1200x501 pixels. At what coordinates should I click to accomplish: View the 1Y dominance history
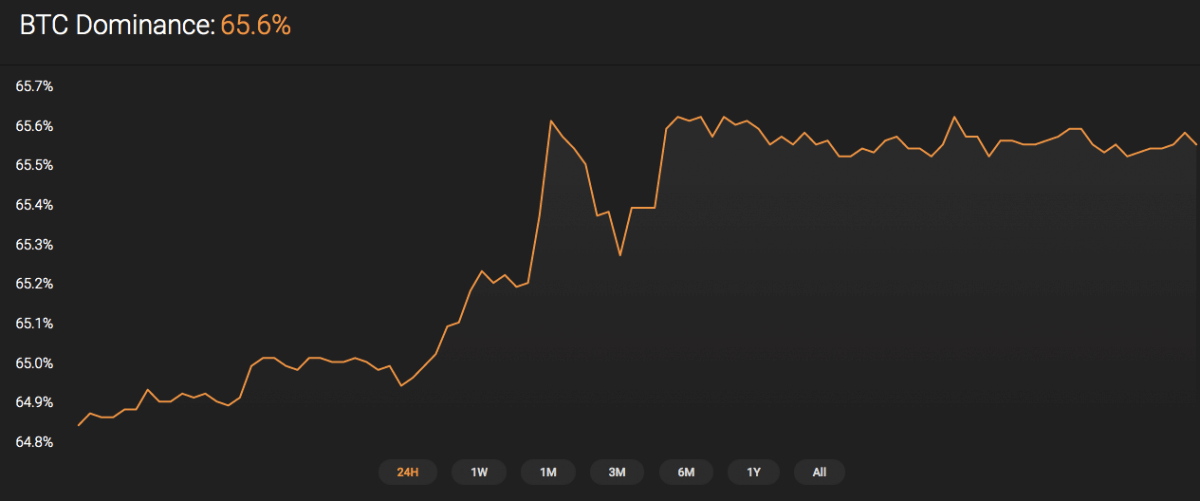click(x=754, y=472)
